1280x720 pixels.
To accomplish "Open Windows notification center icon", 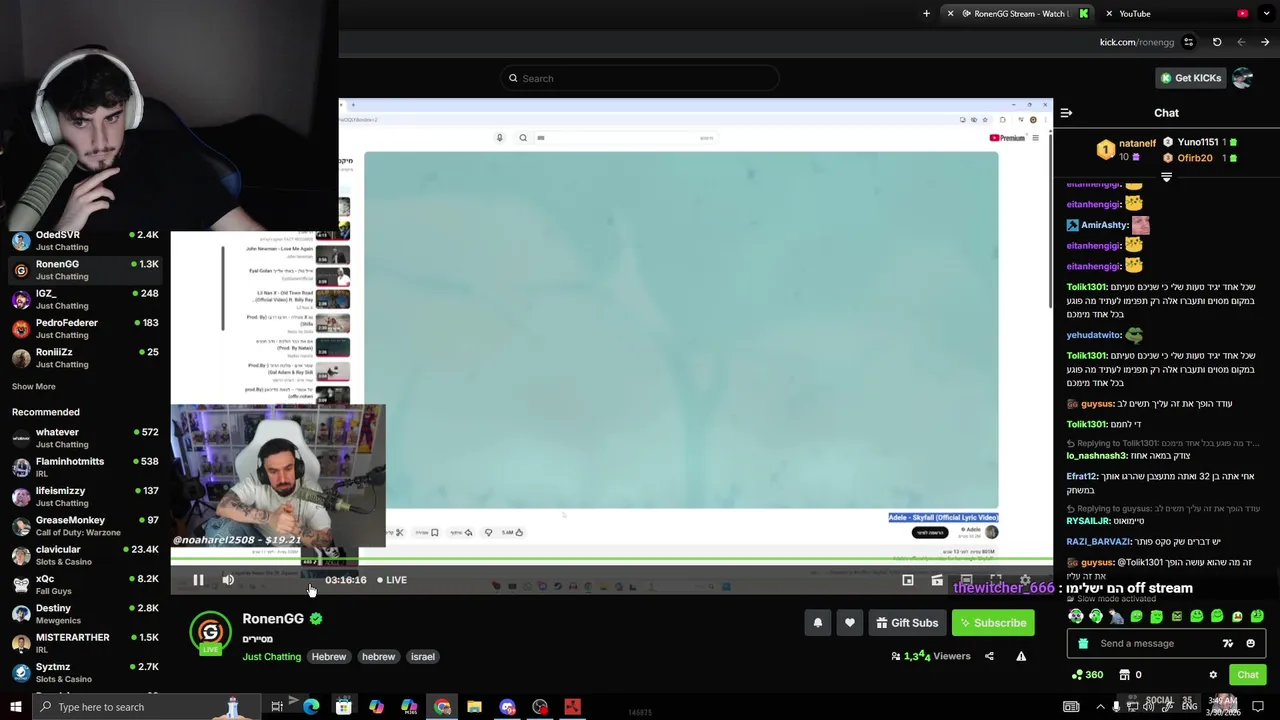I will click(x=1258, y=707).
